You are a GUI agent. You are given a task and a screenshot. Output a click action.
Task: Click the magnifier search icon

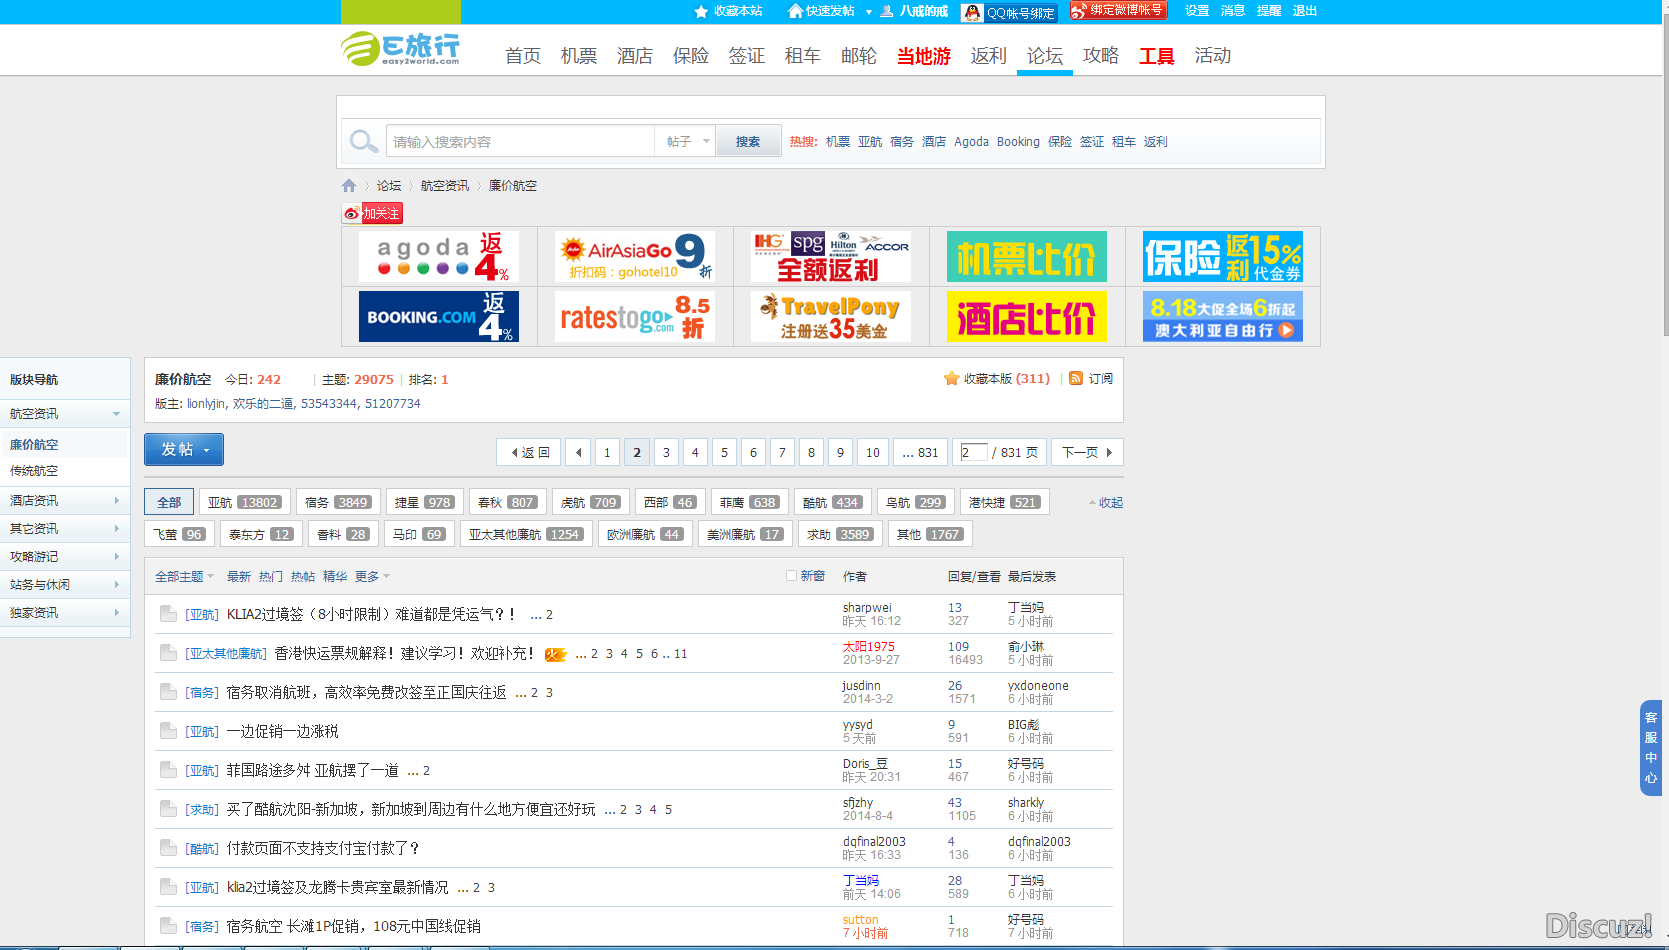363,141
